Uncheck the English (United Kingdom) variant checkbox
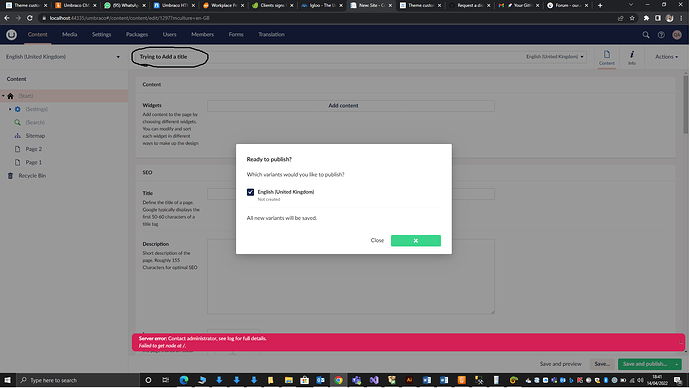The height and width of the screenshot is (388, 690). (x=250, y=192)
